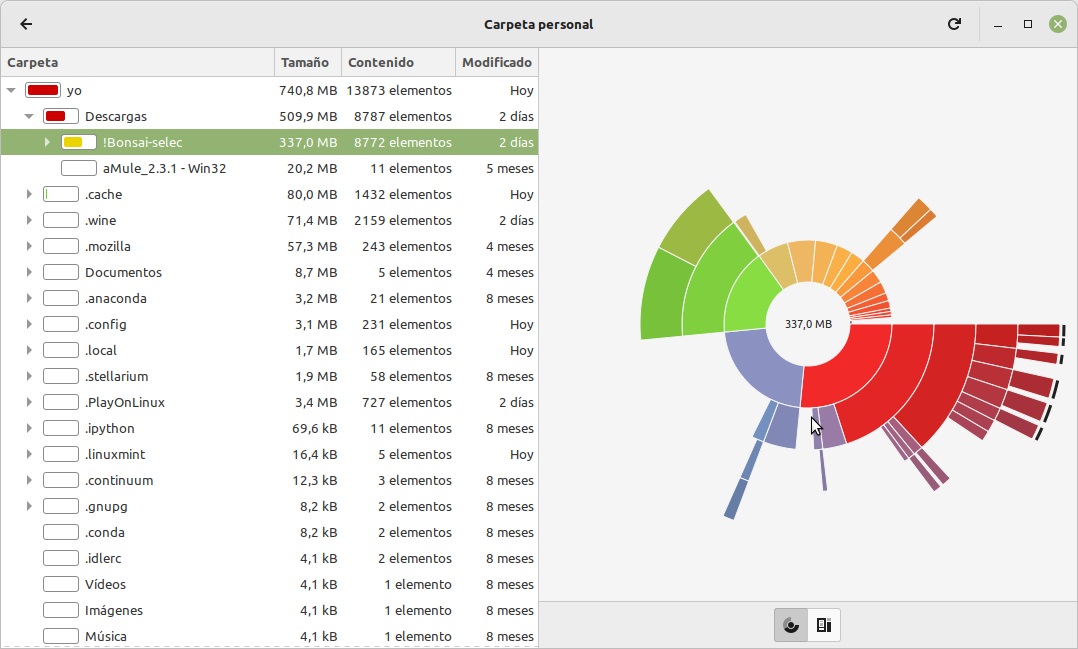This screenshot has height=649, width=1078.
Task: Switch to the treemap chart view
Action: coord(824,625)
